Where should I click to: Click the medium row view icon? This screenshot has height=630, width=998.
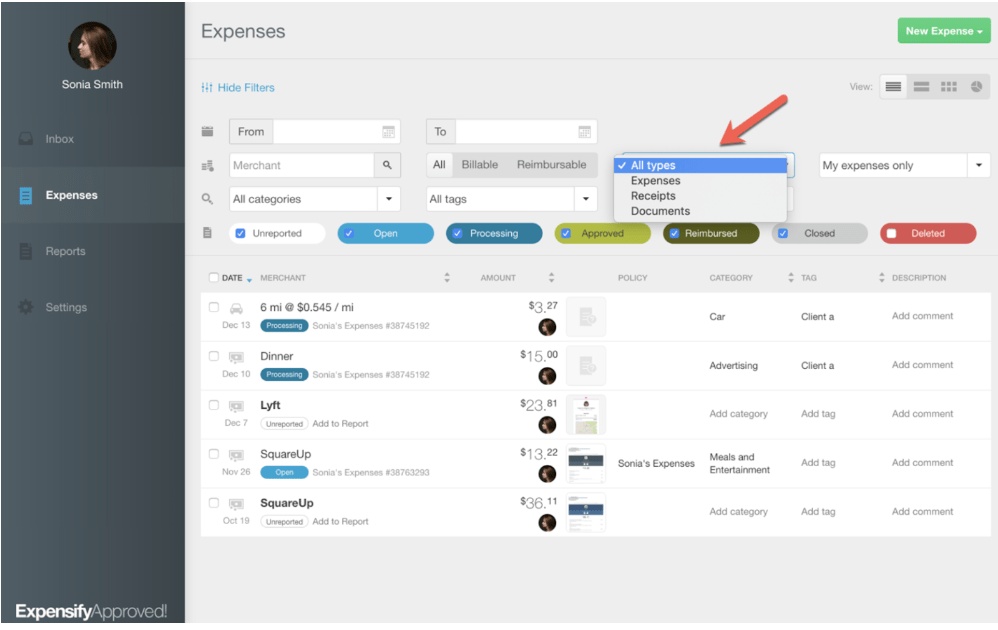coord(921,87)
